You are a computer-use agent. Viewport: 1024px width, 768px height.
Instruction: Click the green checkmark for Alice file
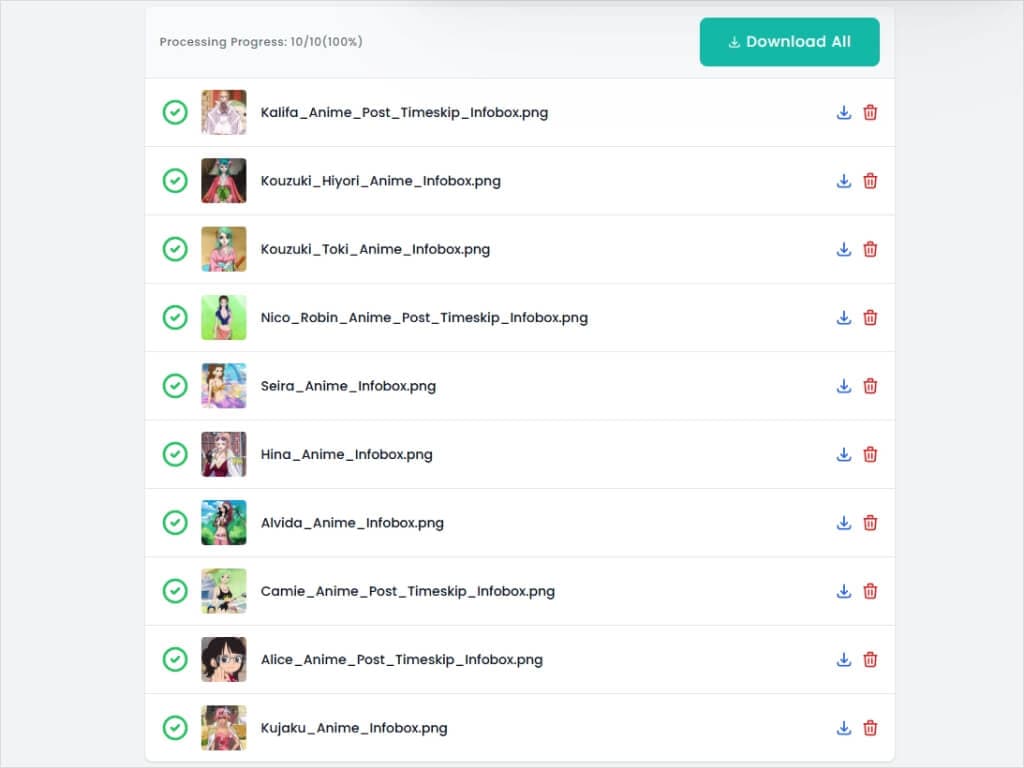click(x=175, y=660)
